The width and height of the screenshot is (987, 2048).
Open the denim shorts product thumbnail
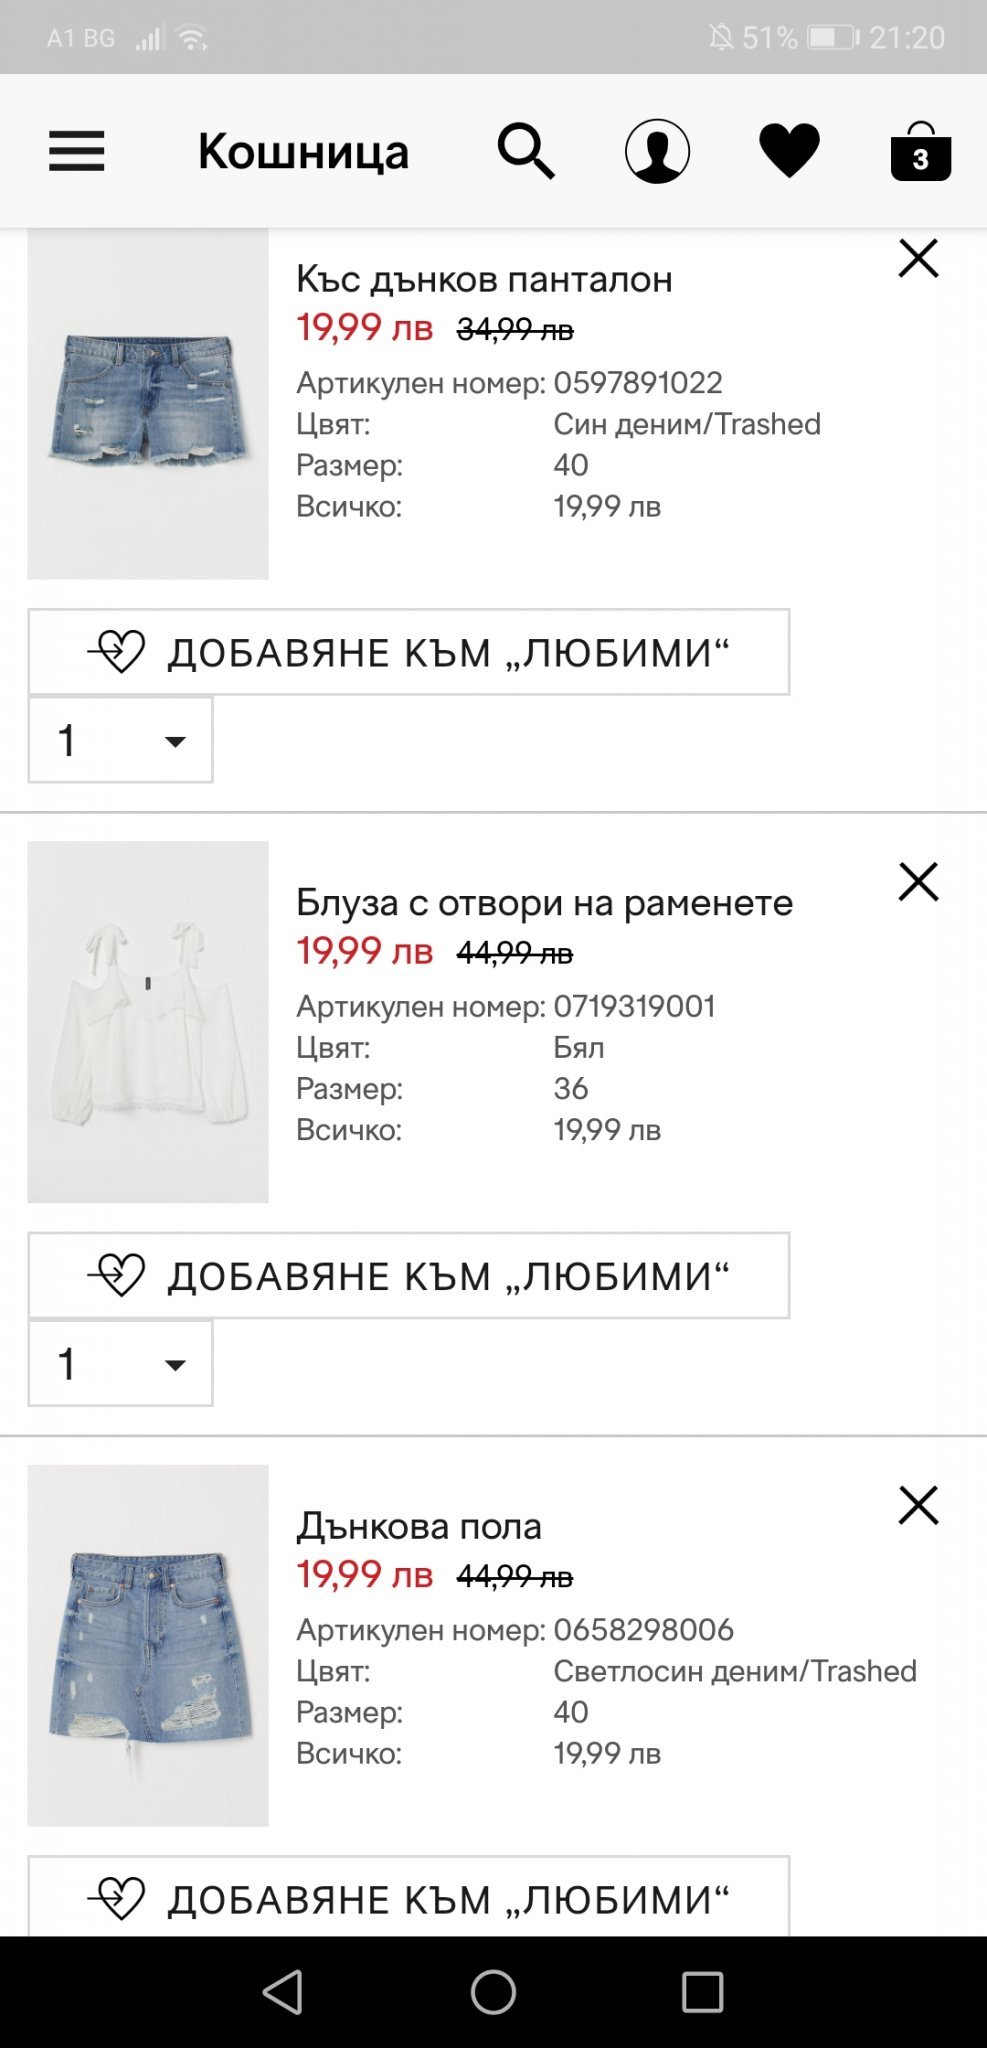(x=148, y=405)
